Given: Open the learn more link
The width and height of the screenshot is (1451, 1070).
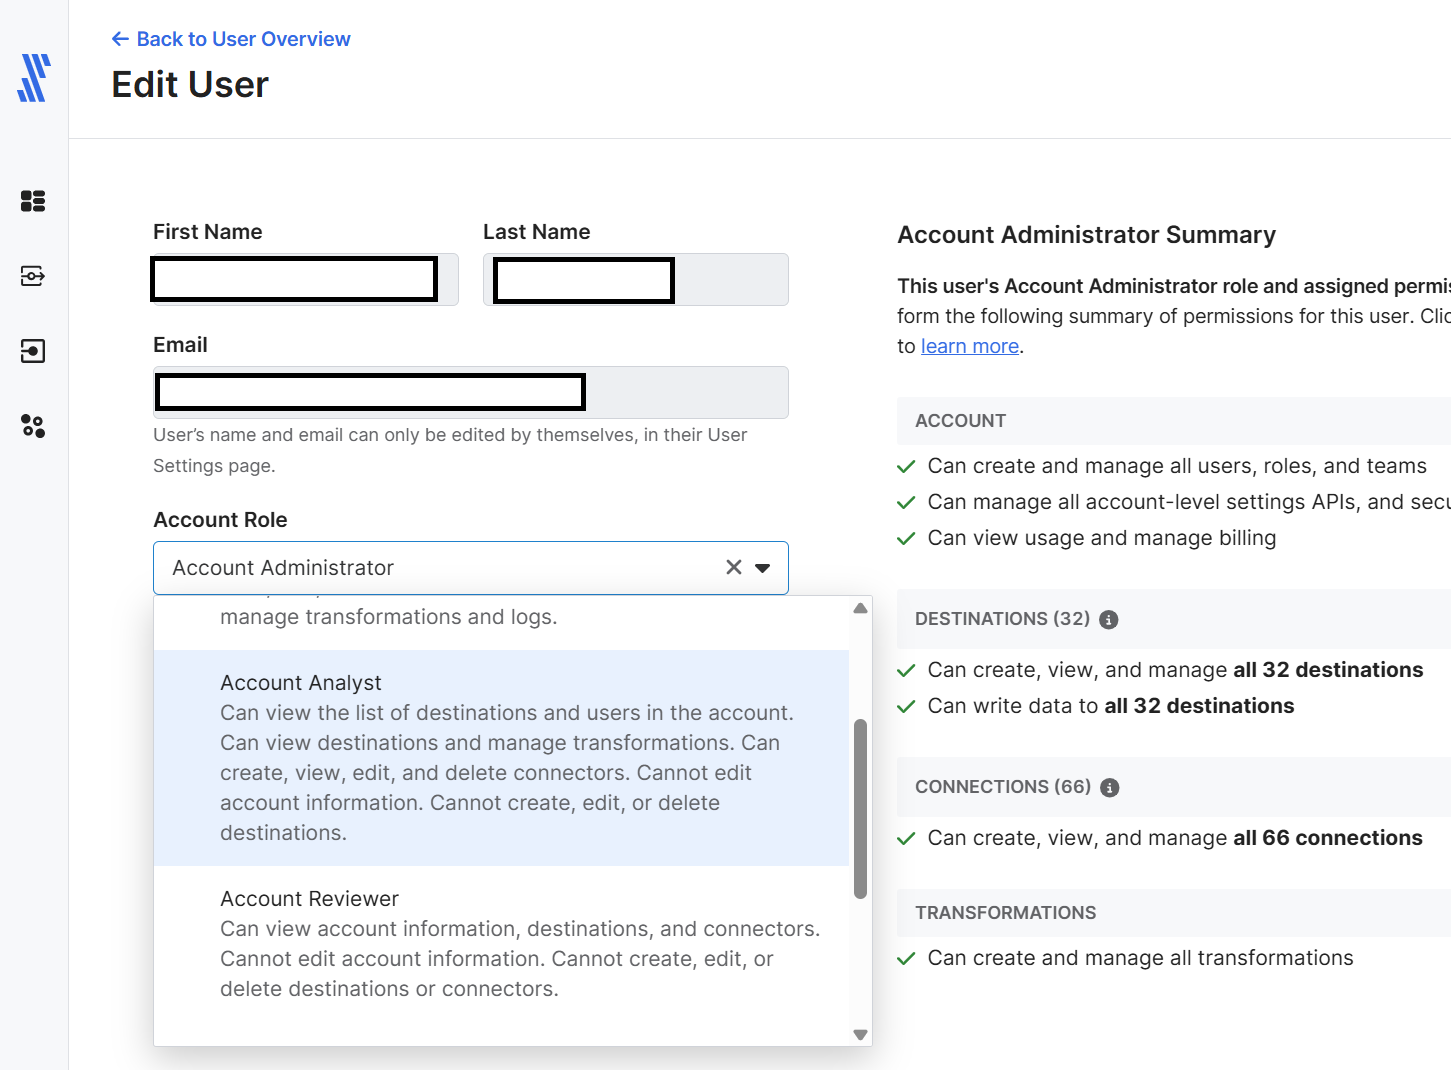Looking at the screenshot, I should [969, 346].
